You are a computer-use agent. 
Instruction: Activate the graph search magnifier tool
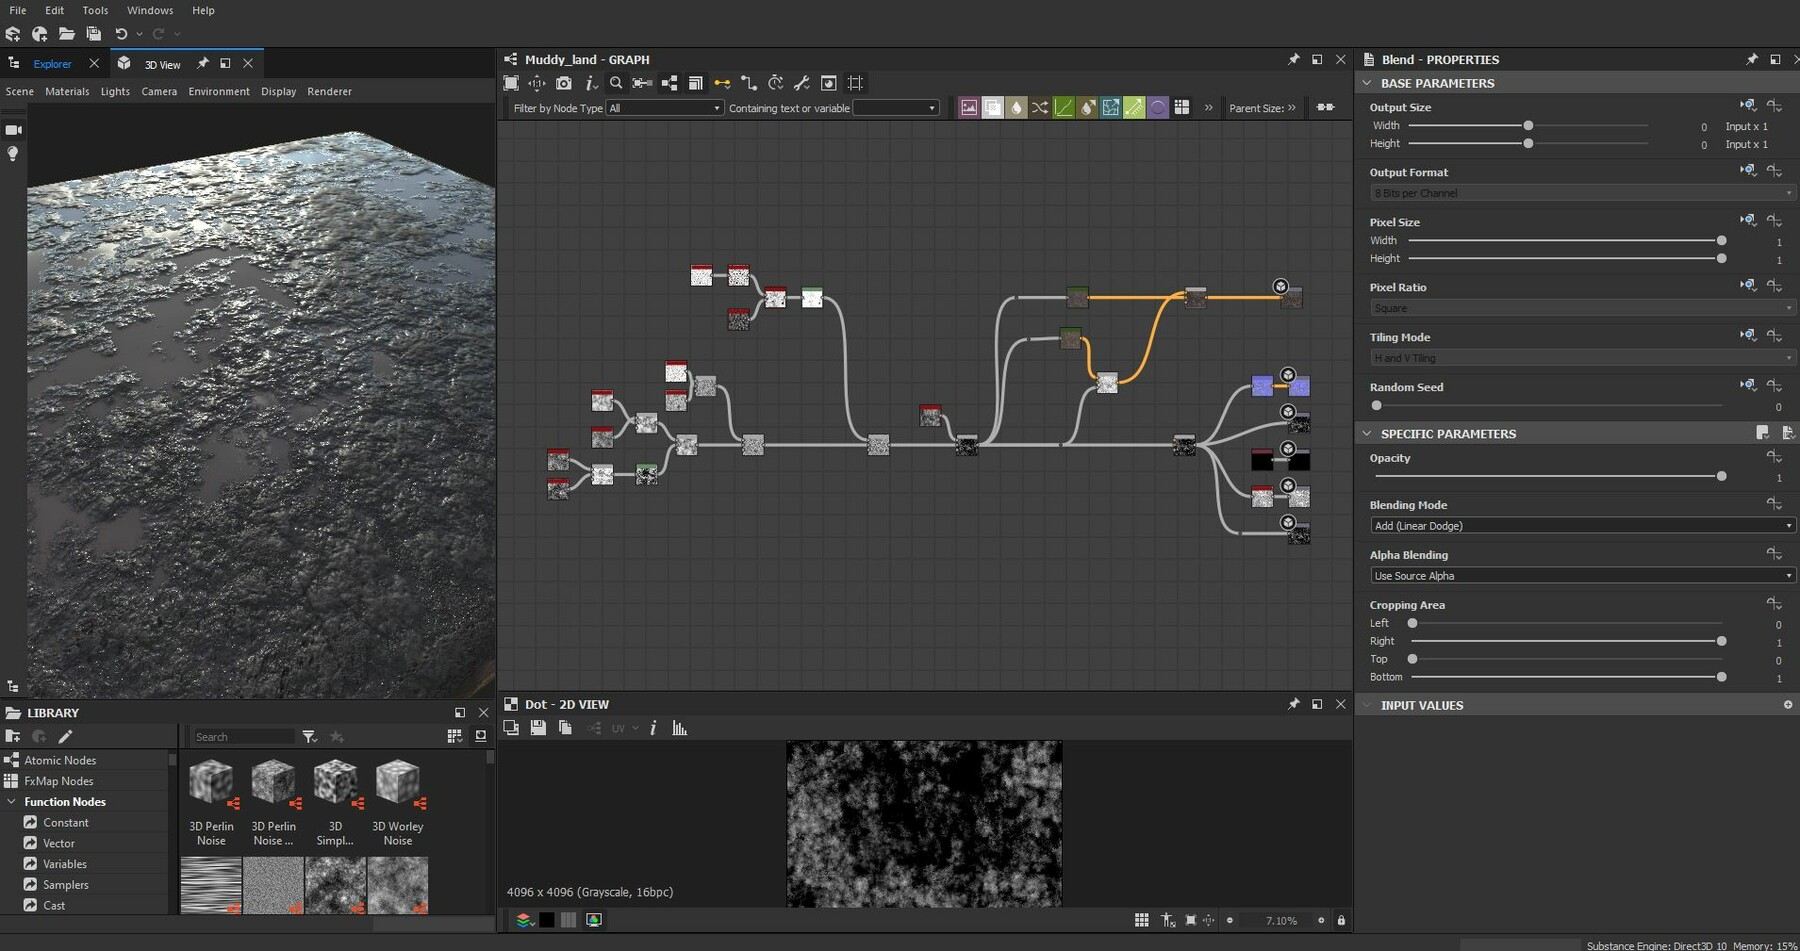(x=615, y=83)
